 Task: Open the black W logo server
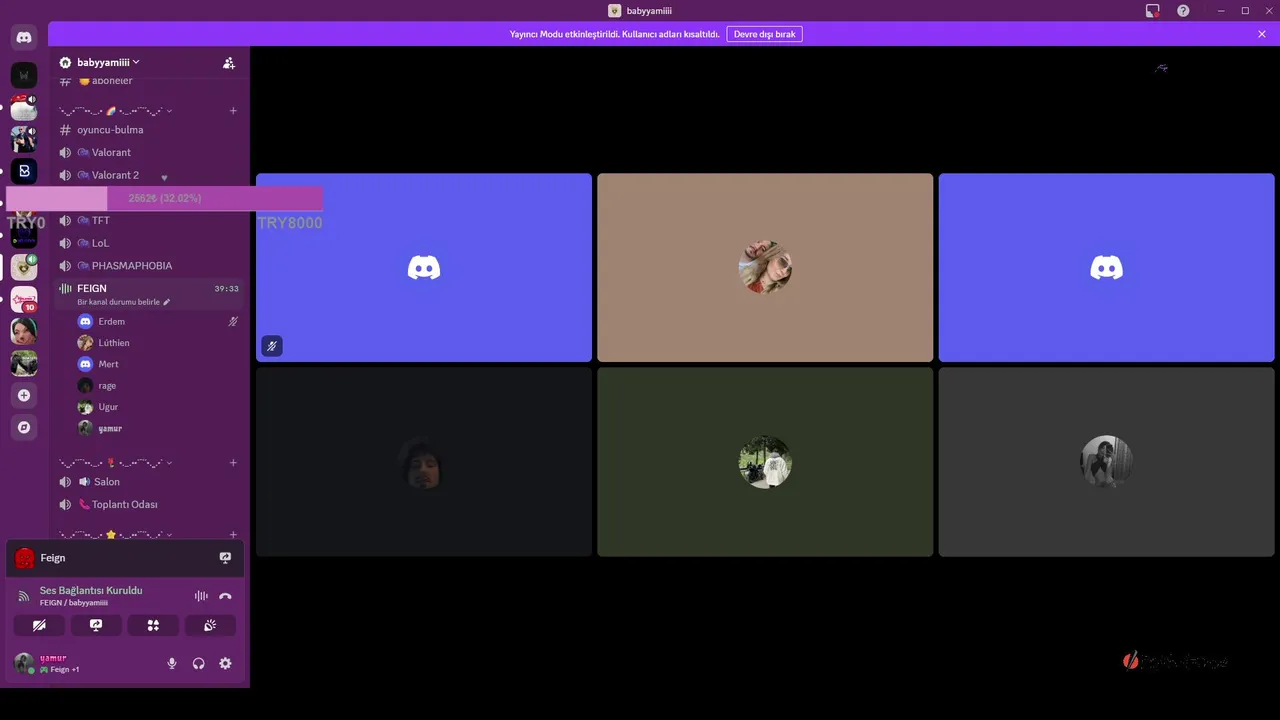point(24,75)
